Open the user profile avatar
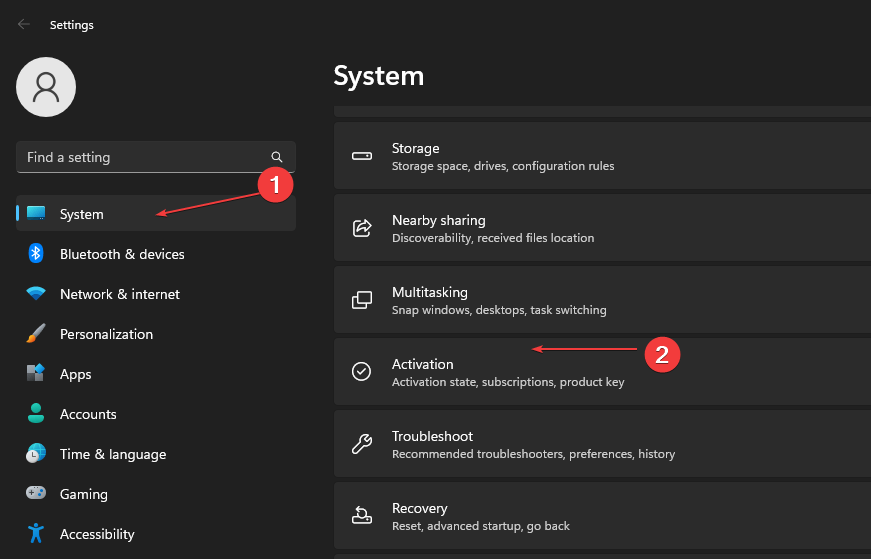Image resolution: width=871 pixels, height=559 pixels. (x=46, y=87)
